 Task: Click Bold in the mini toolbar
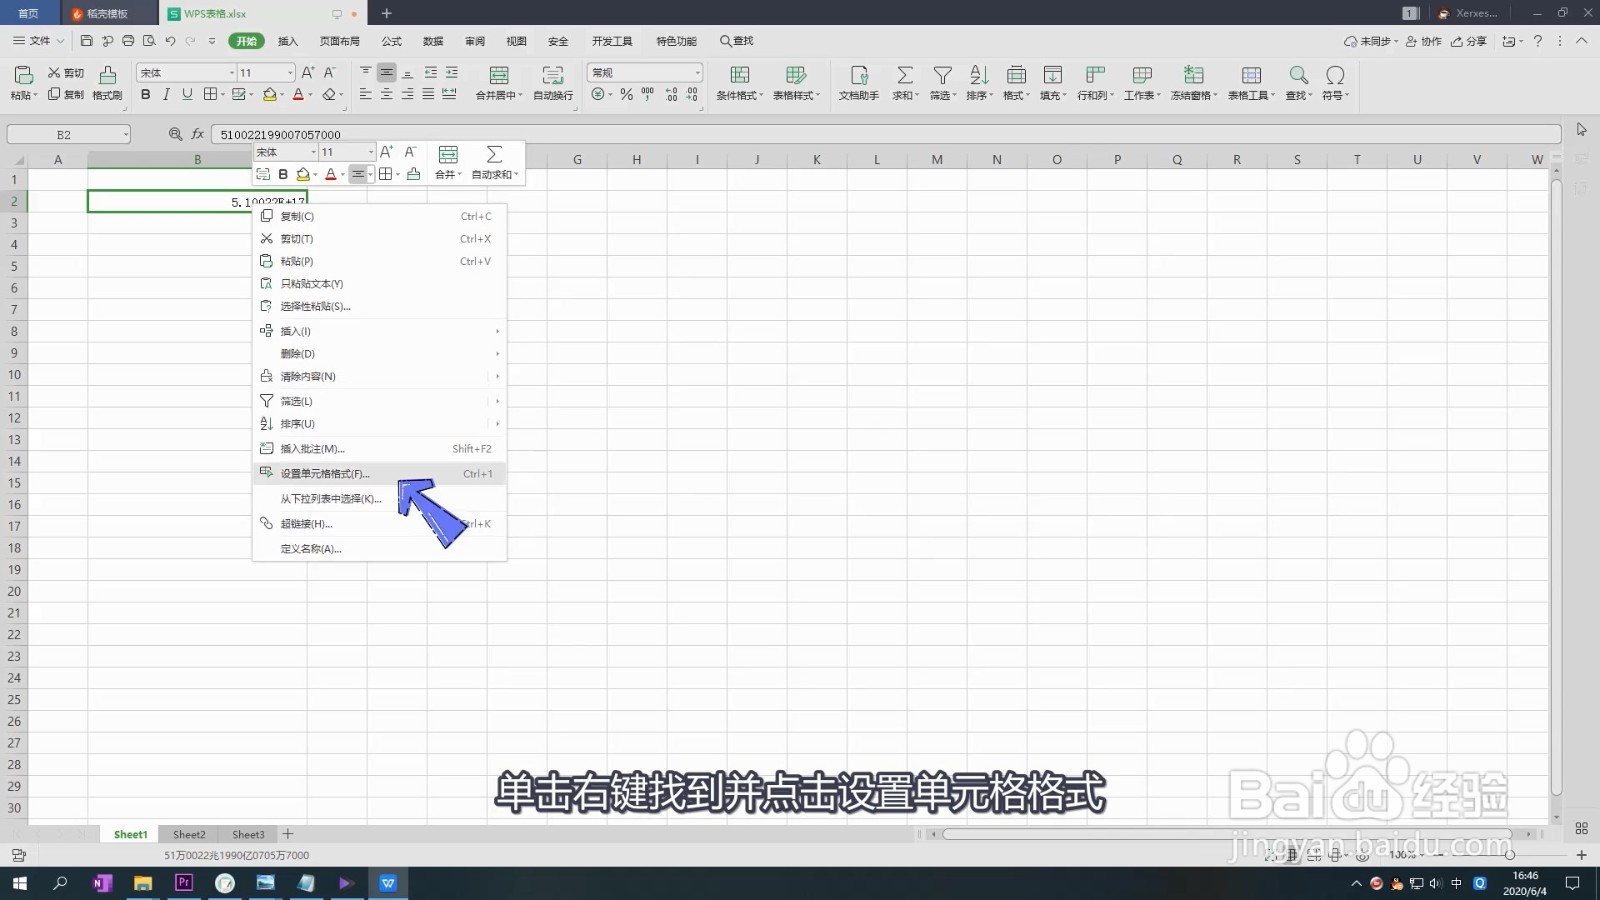pyautogui.click(x=283, y=174)
